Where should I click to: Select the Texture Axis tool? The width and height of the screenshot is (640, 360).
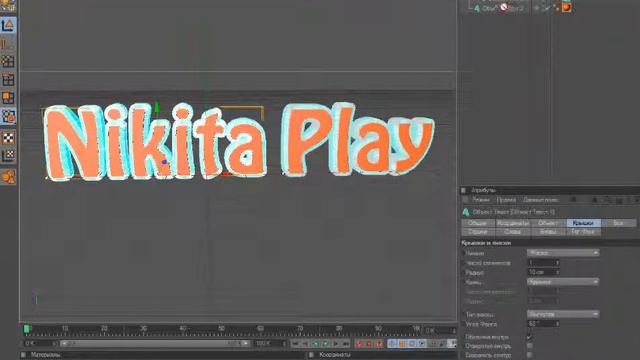[8, 156]
